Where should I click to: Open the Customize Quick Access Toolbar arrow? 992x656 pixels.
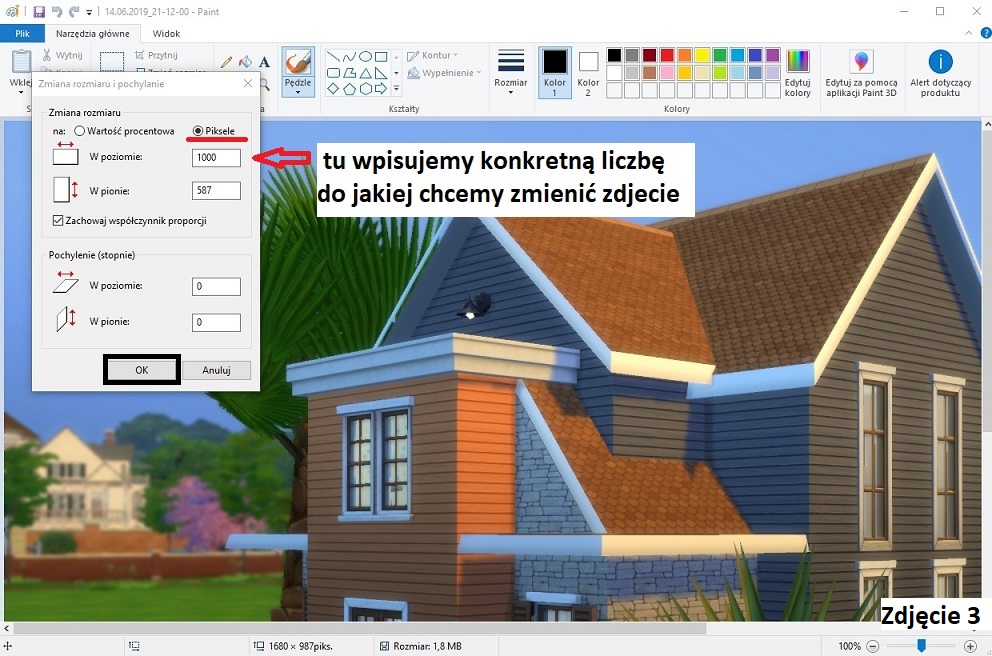[x=89, y=12]
